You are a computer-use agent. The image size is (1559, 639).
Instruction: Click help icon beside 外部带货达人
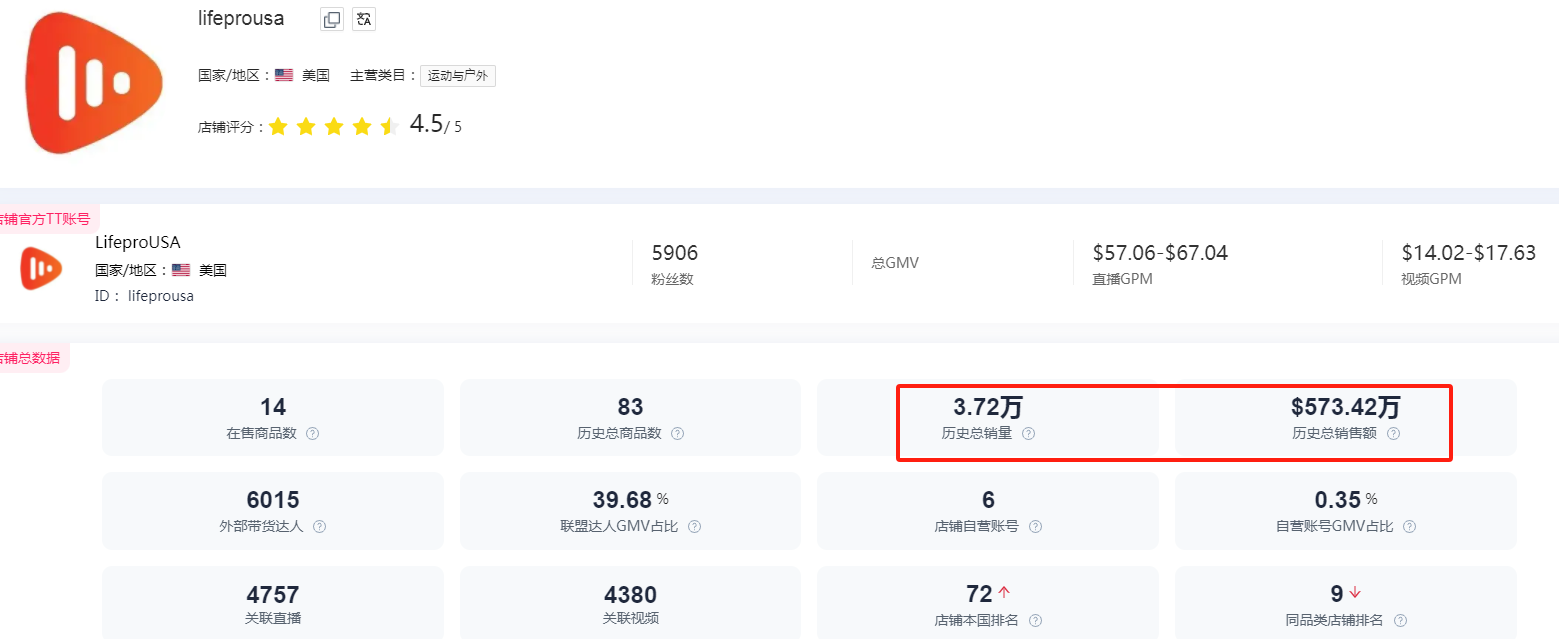tap(320, 526)
